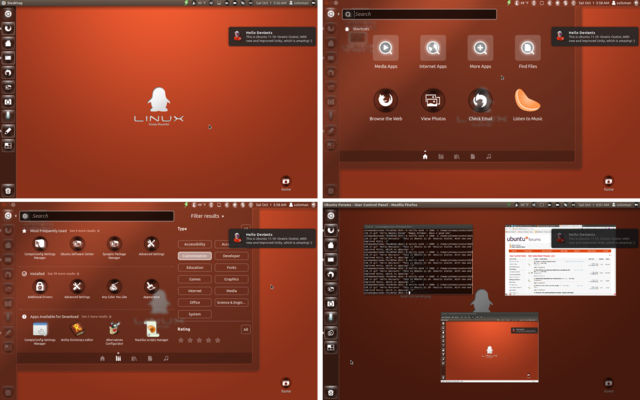The height and width of the screenshot is (400, 640).
Task: Open the Check Email icon
Action: click(x=480, y=100)
